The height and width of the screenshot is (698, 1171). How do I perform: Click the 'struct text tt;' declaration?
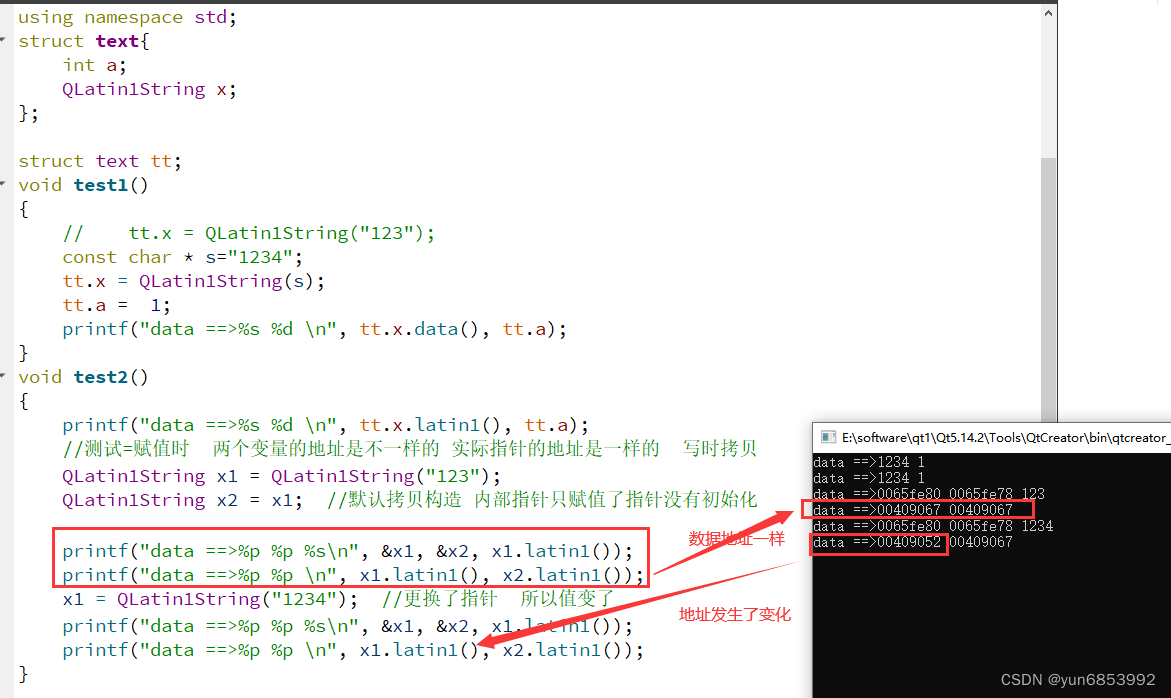point(100,160)
